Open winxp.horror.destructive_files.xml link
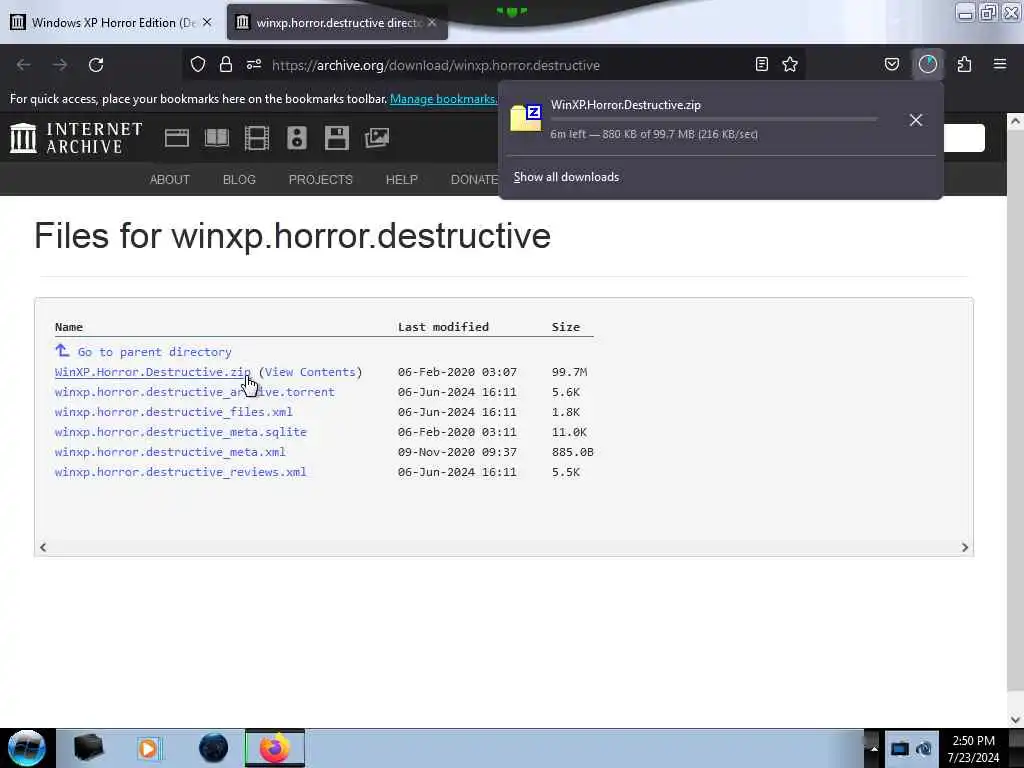This screenshot has width=1024, height=768. 174,412
